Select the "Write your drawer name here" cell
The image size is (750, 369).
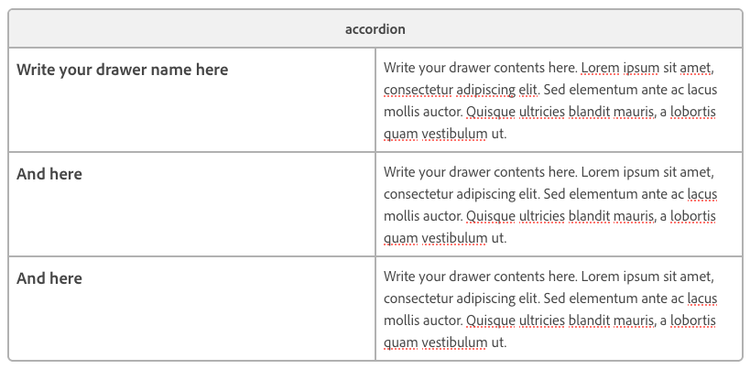point(192,100)
